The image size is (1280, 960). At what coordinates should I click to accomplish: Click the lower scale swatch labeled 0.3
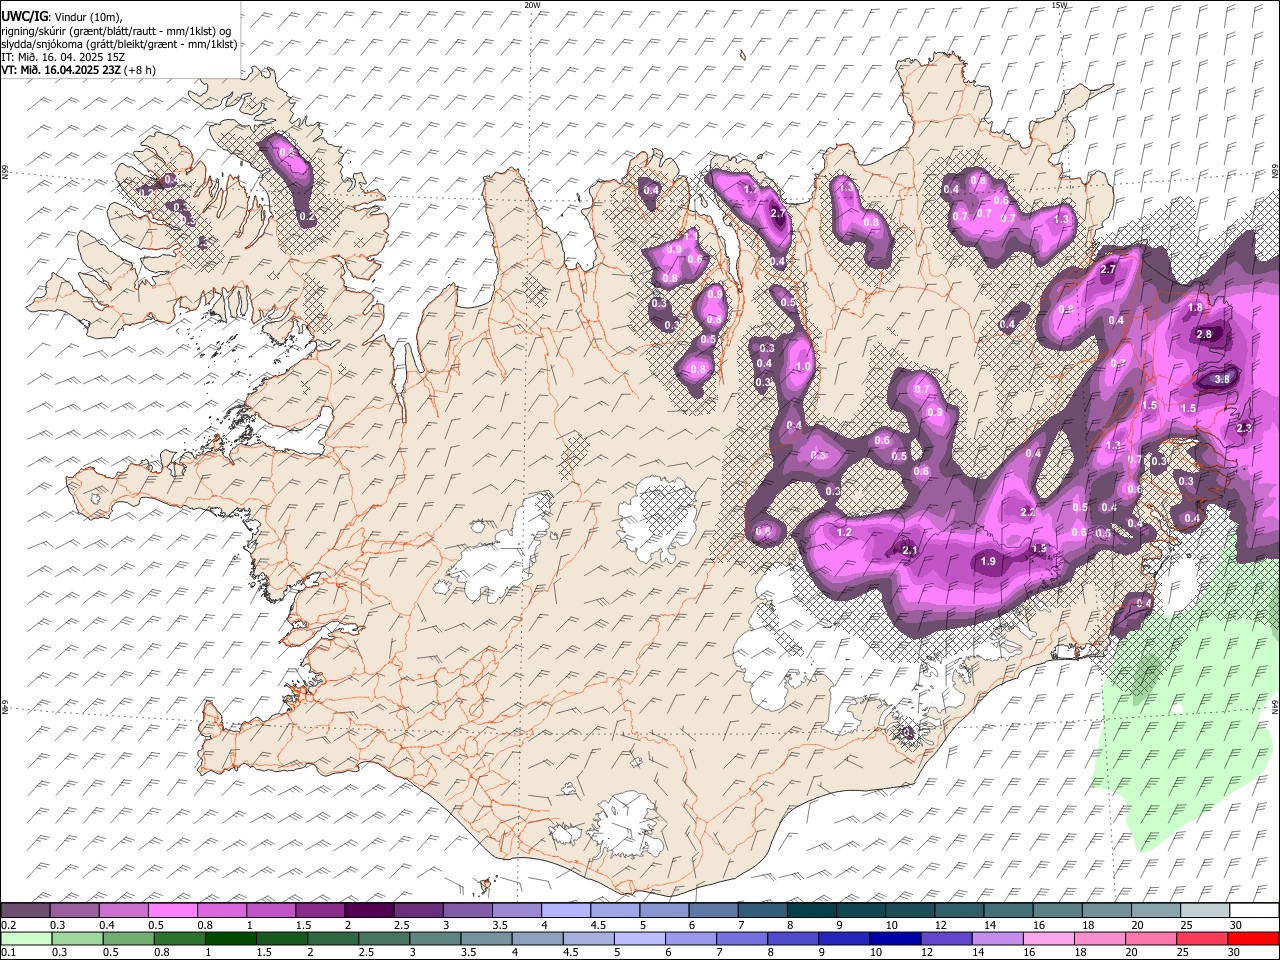pos(77,938)
